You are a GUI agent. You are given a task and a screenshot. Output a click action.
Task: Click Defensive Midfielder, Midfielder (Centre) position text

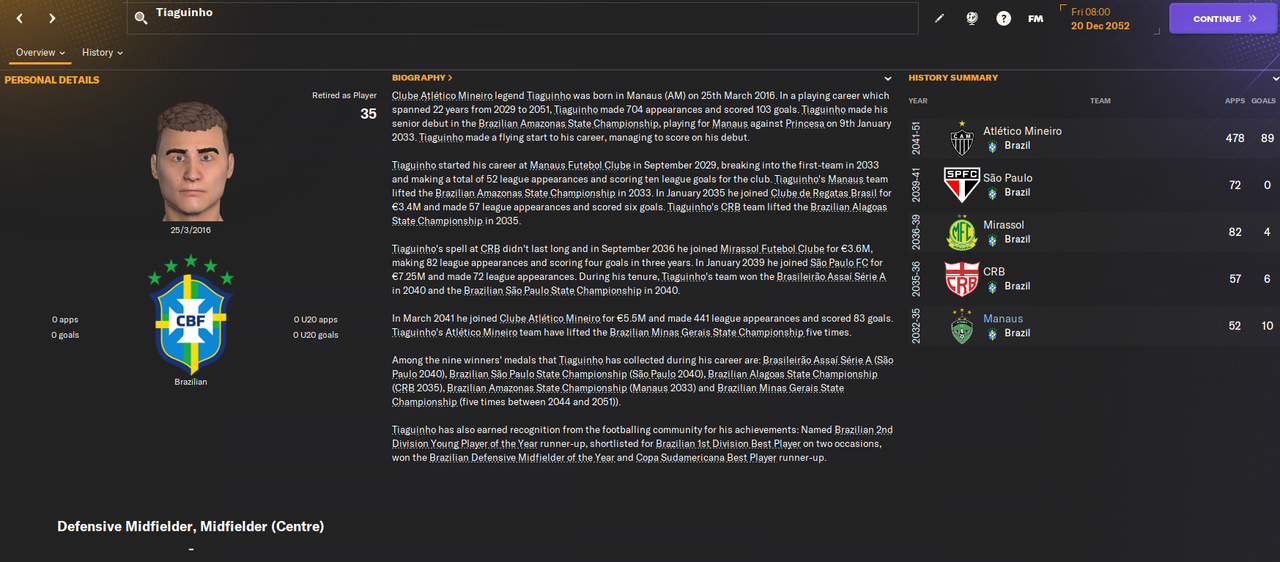point(190,526)
